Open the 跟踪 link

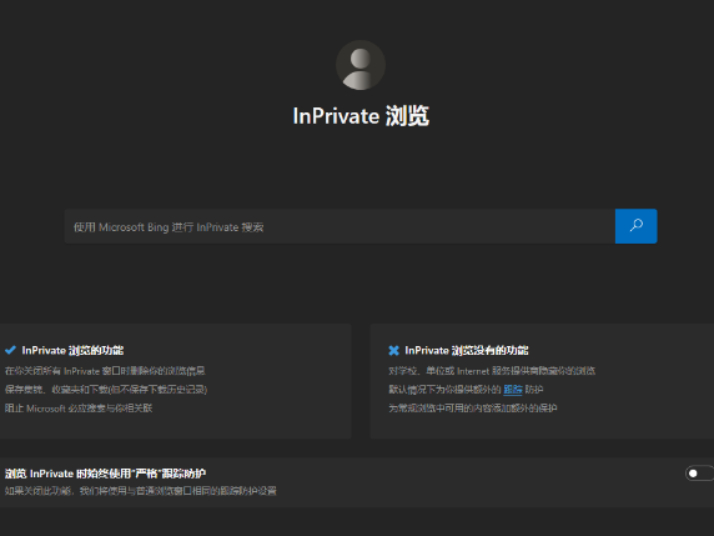click(512, 389)
